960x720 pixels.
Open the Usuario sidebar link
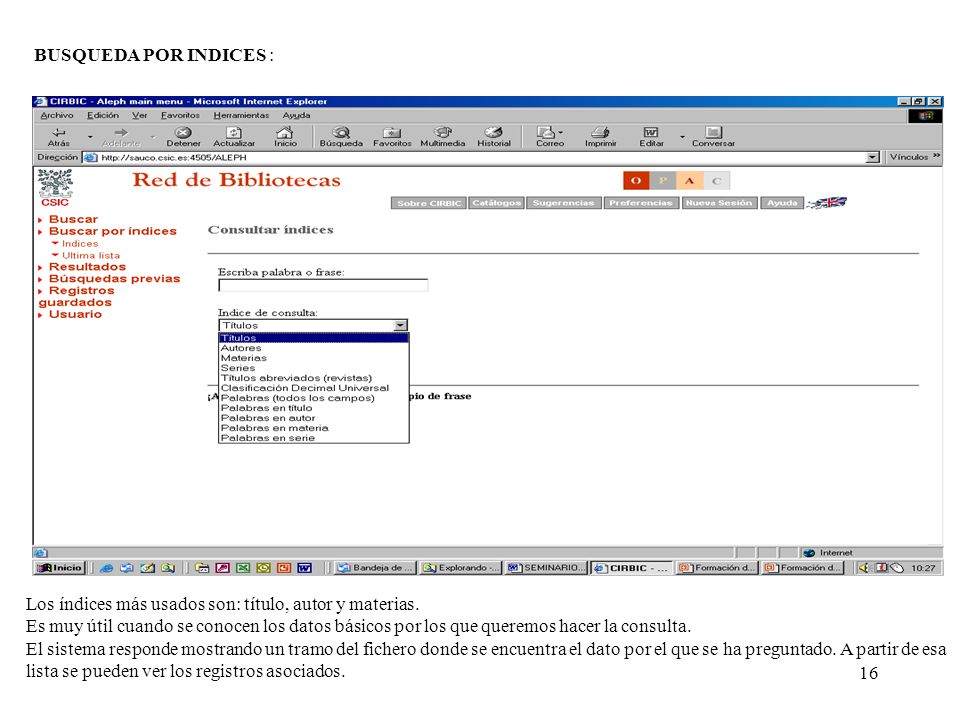tap(75, 314)
